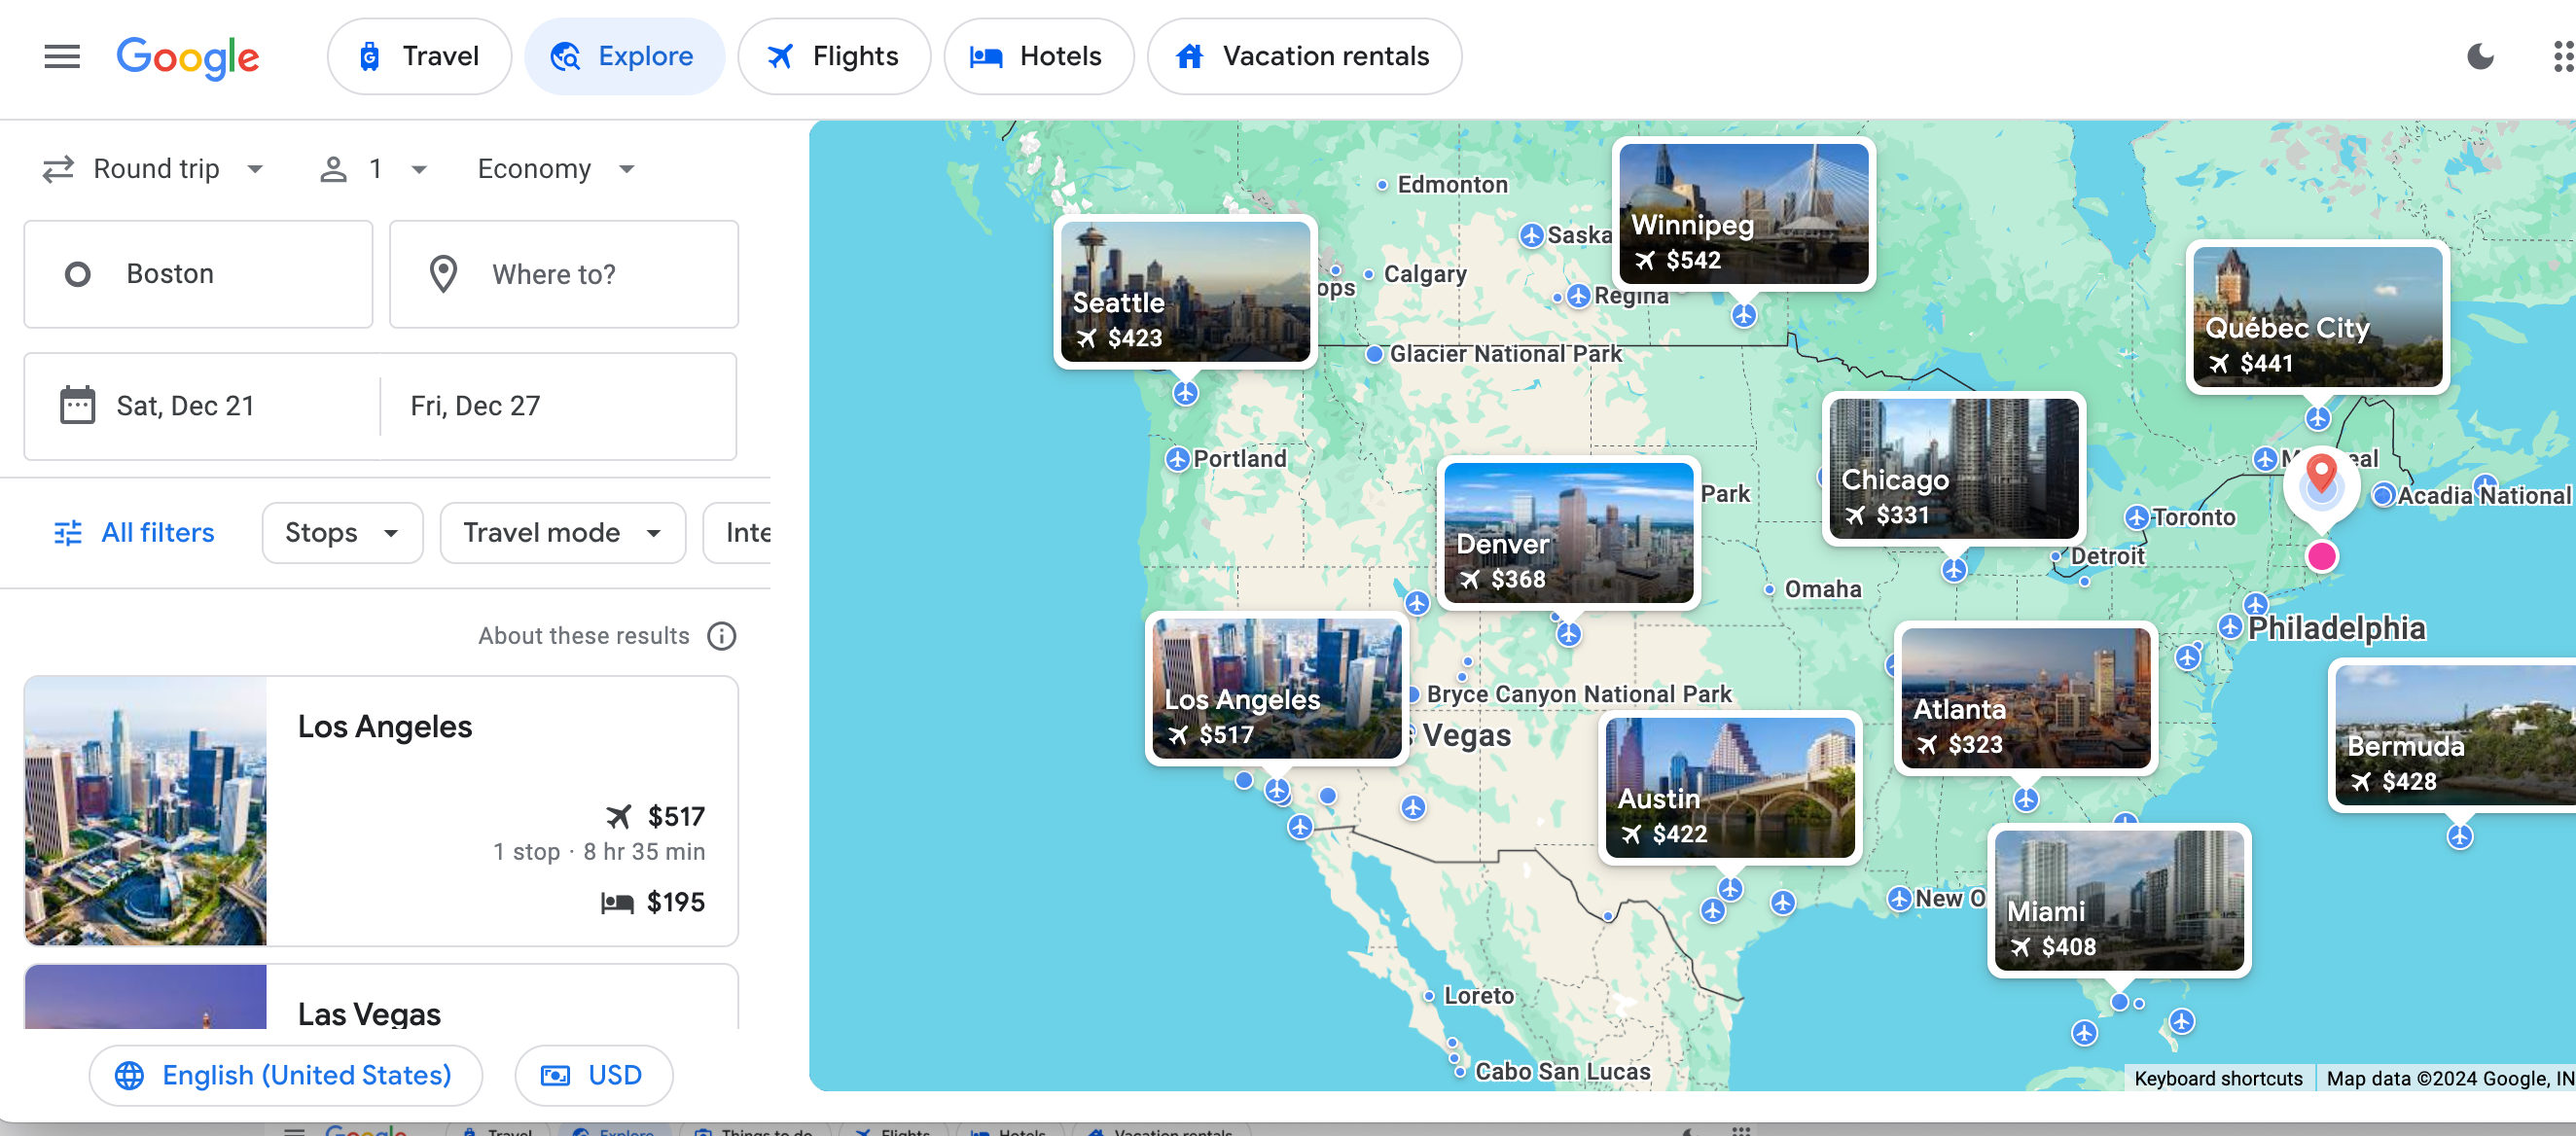Change language via English (United States) button
The height and width of the screenshot is (1136, 2576).
click(286, 1075)
